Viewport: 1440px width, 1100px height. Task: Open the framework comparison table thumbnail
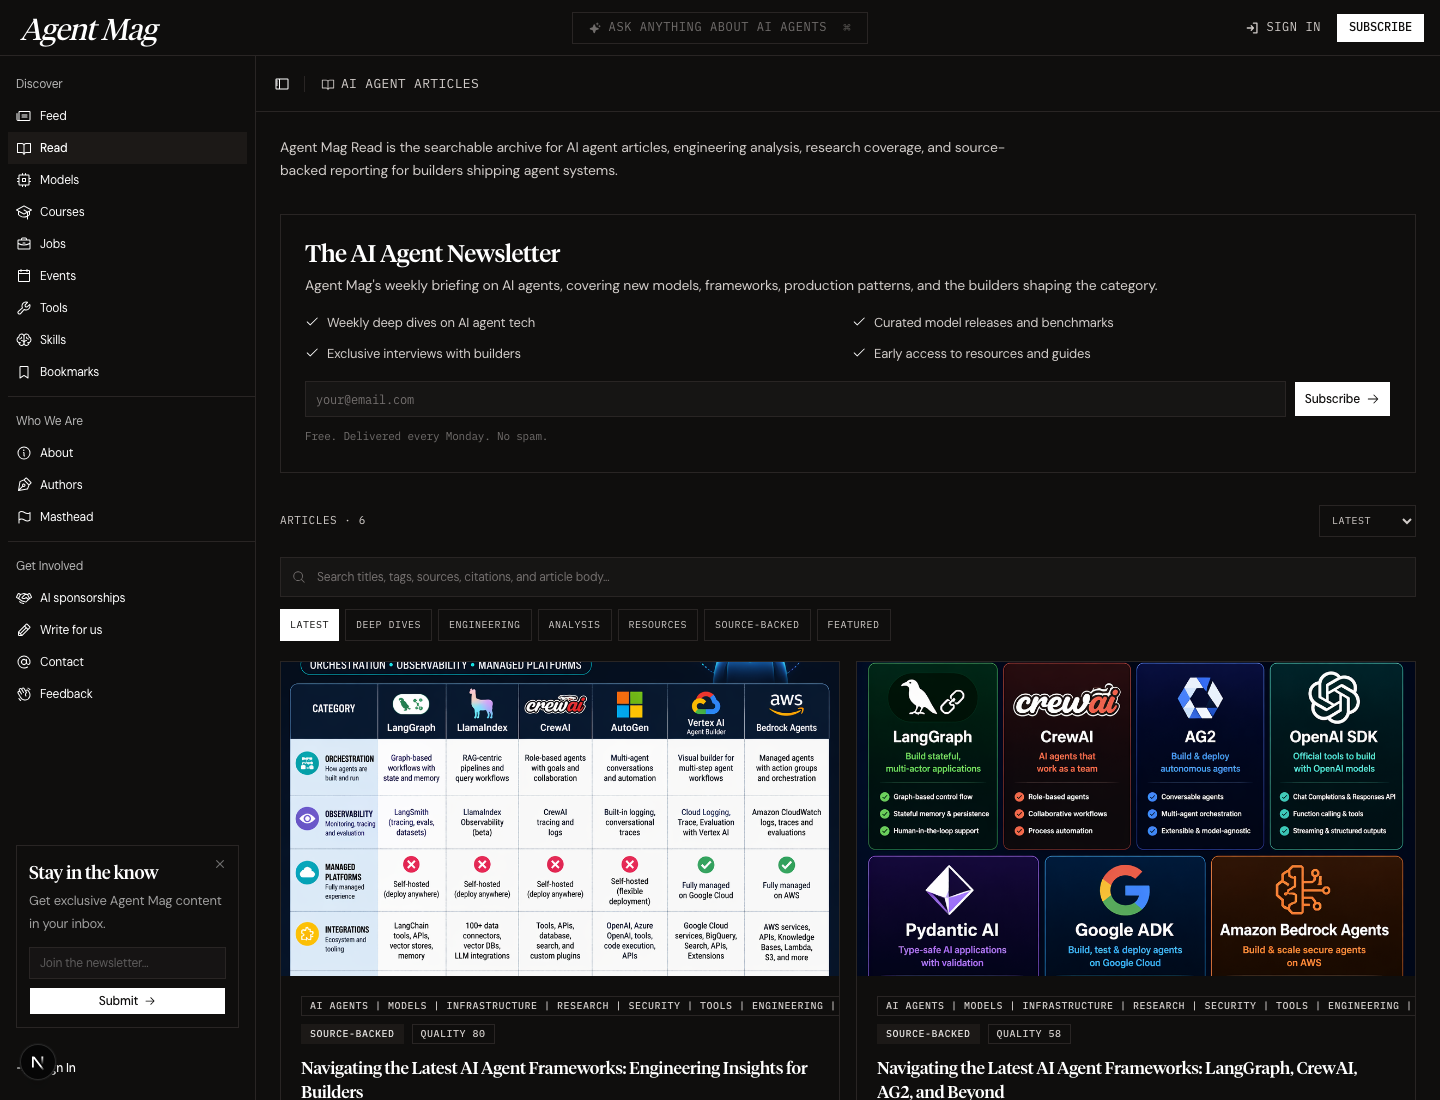tap(560, 818)
